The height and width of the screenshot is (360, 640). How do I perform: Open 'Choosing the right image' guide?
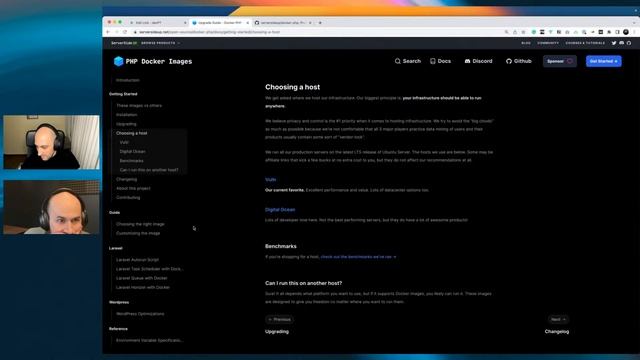tap(140, 224)
